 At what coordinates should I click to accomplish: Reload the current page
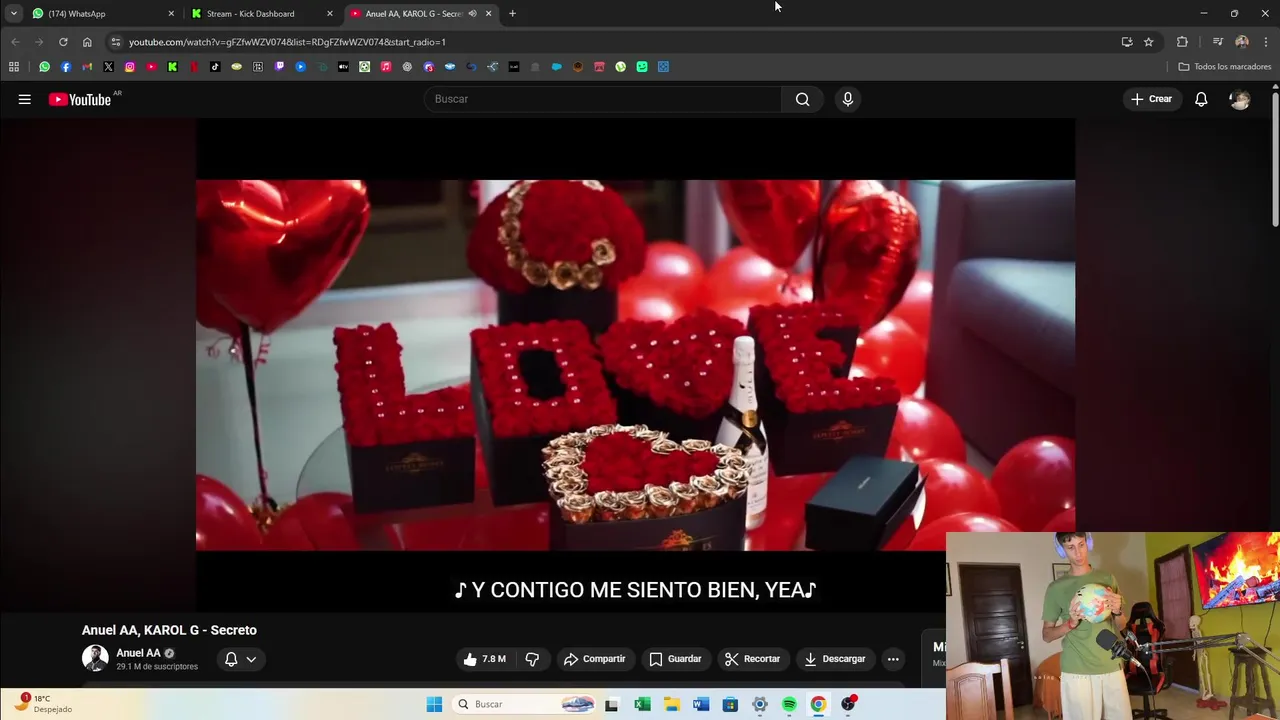pos(63,42)
